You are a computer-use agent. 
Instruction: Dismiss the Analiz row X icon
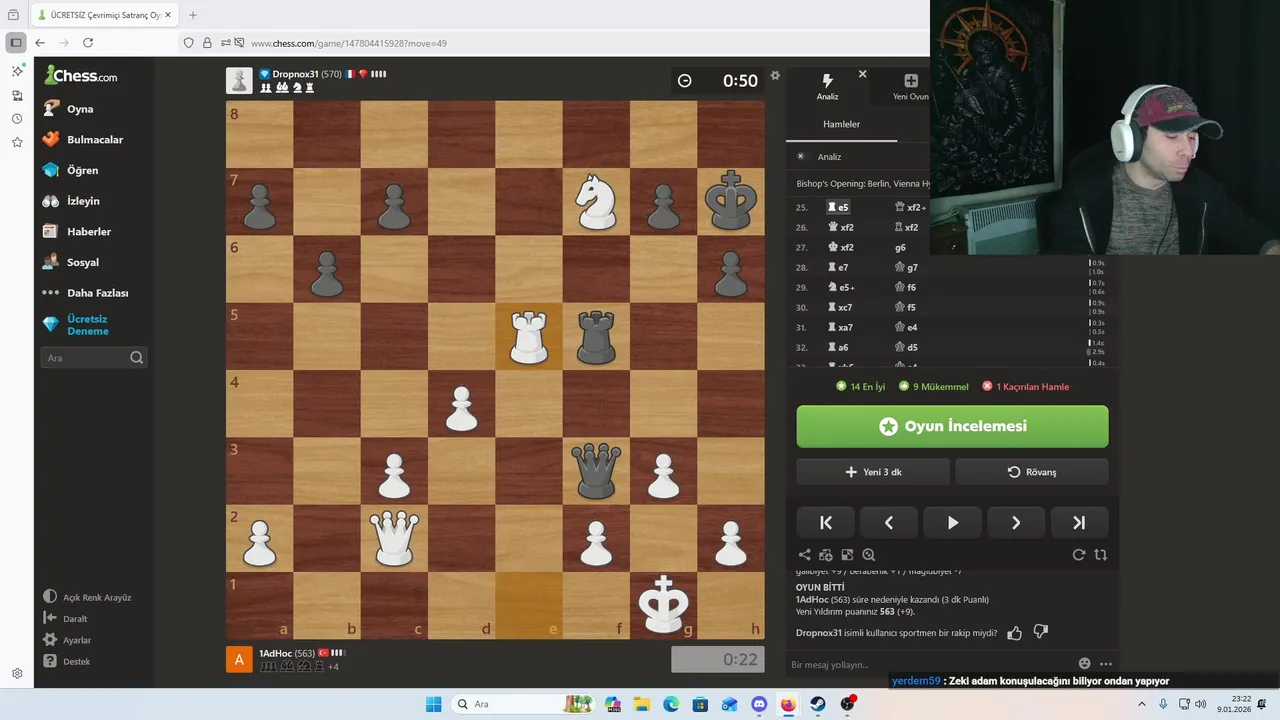(800, 156)
